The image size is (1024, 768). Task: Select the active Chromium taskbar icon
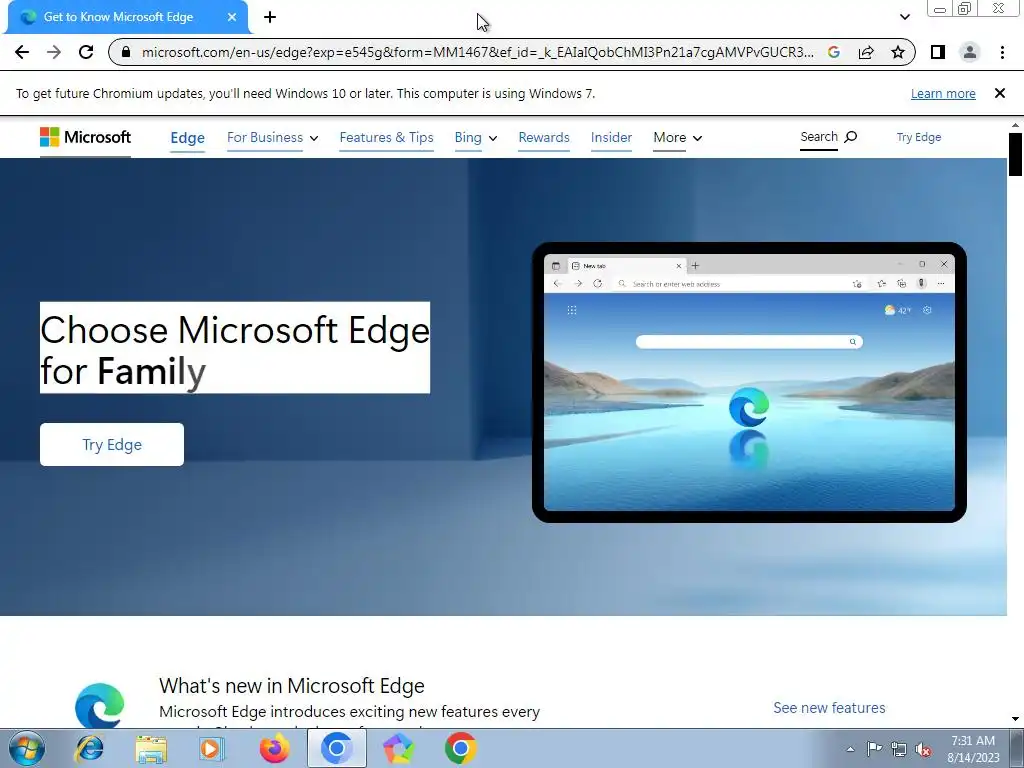[337, 748]
